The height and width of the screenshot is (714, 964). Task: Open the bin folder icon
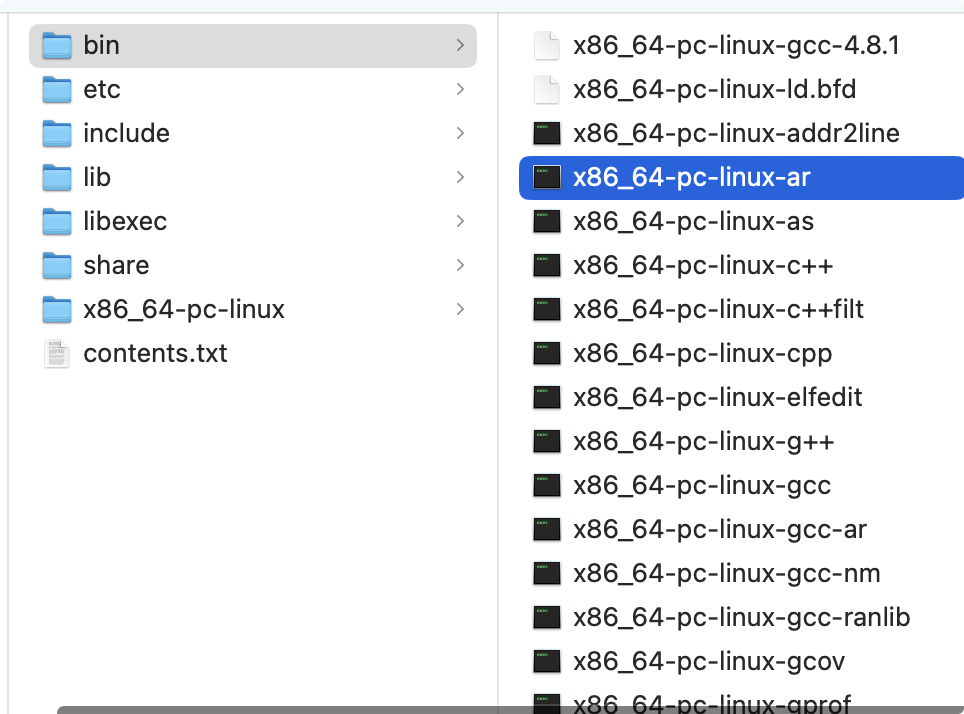click(x=56, y=45)
